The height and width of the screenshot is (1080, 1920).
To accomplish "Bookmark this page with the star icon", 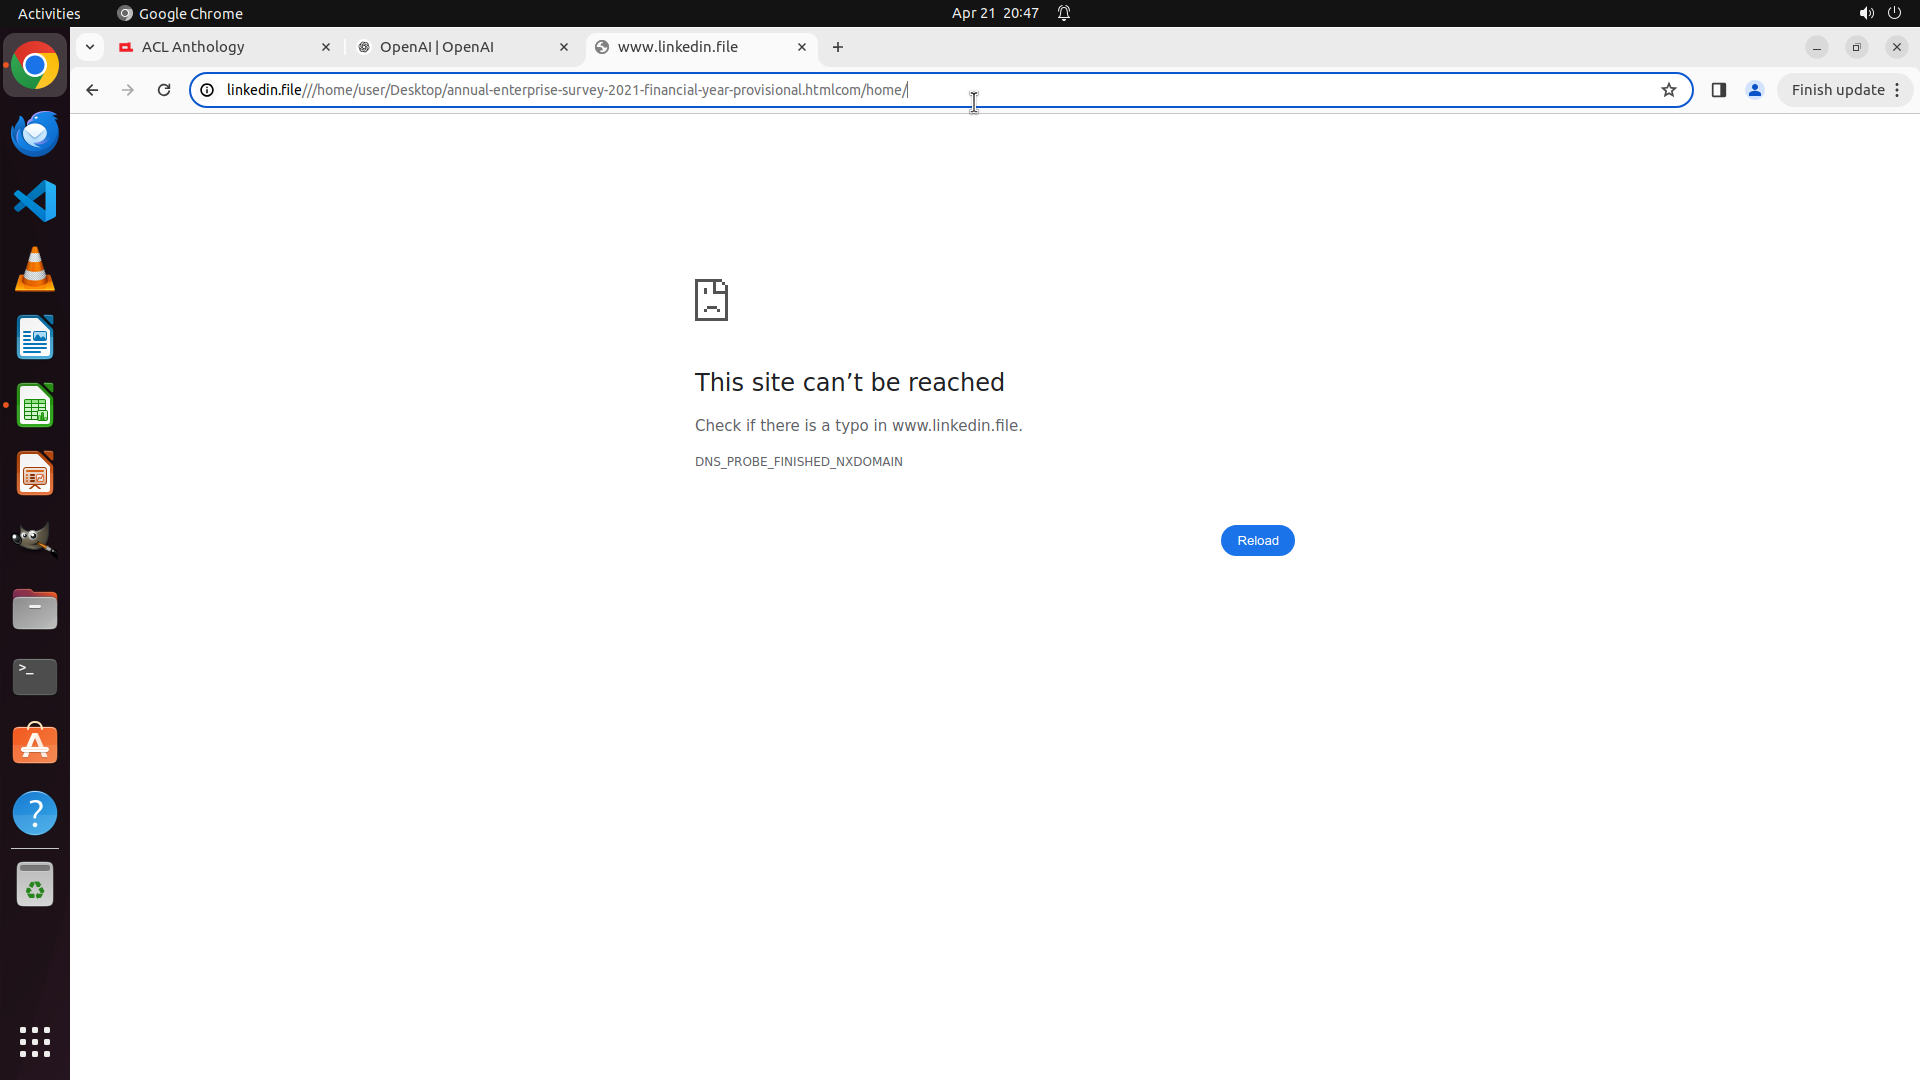I will 1668,90.
